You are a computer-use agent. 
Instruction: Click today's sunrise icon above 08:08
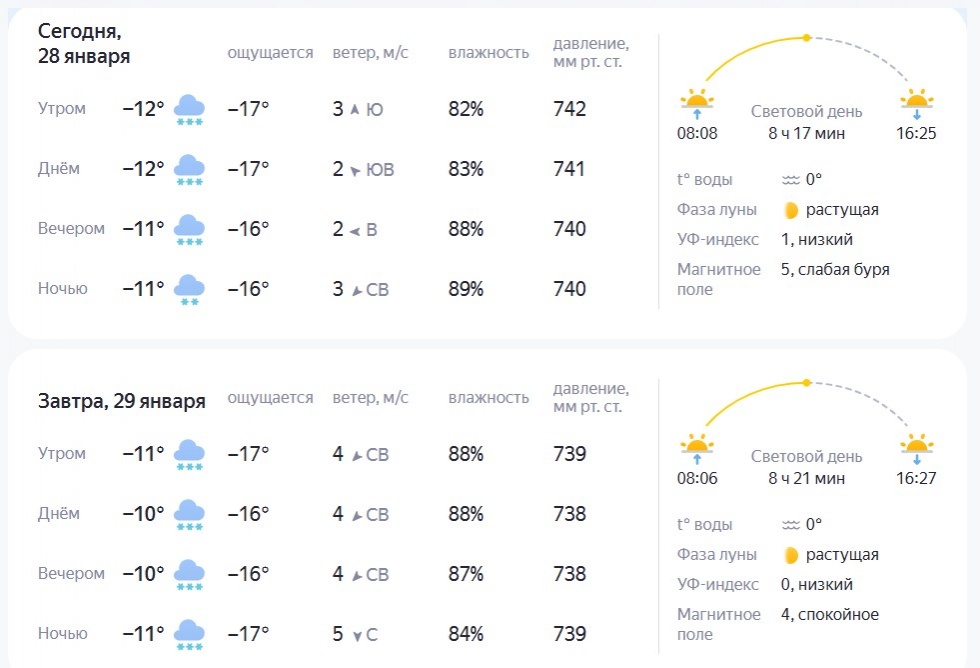697,103
